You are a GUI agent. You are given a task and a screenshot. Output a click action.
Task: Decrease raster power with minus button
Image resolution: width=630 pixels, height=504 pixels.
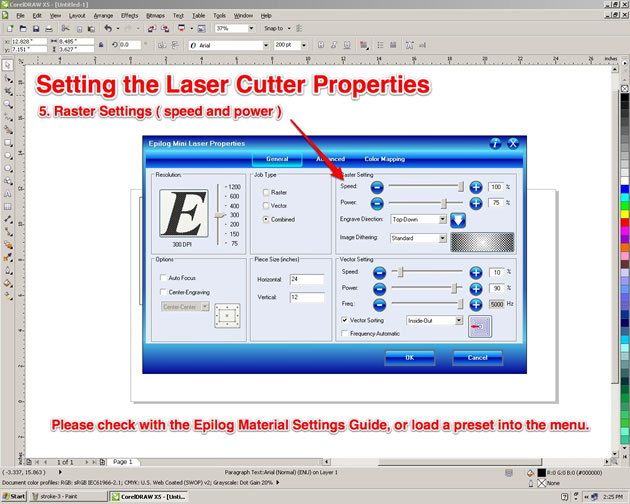click(x=377, y=203)
